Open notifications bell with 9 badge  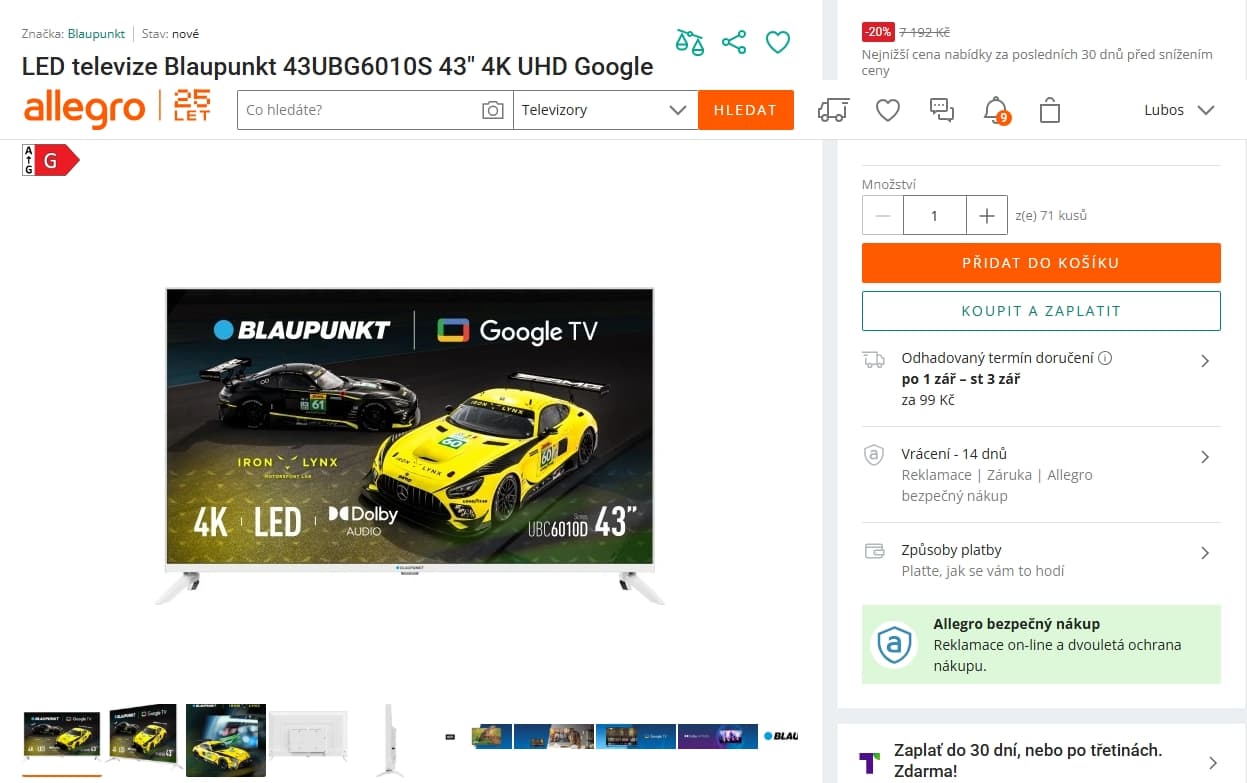996,110
